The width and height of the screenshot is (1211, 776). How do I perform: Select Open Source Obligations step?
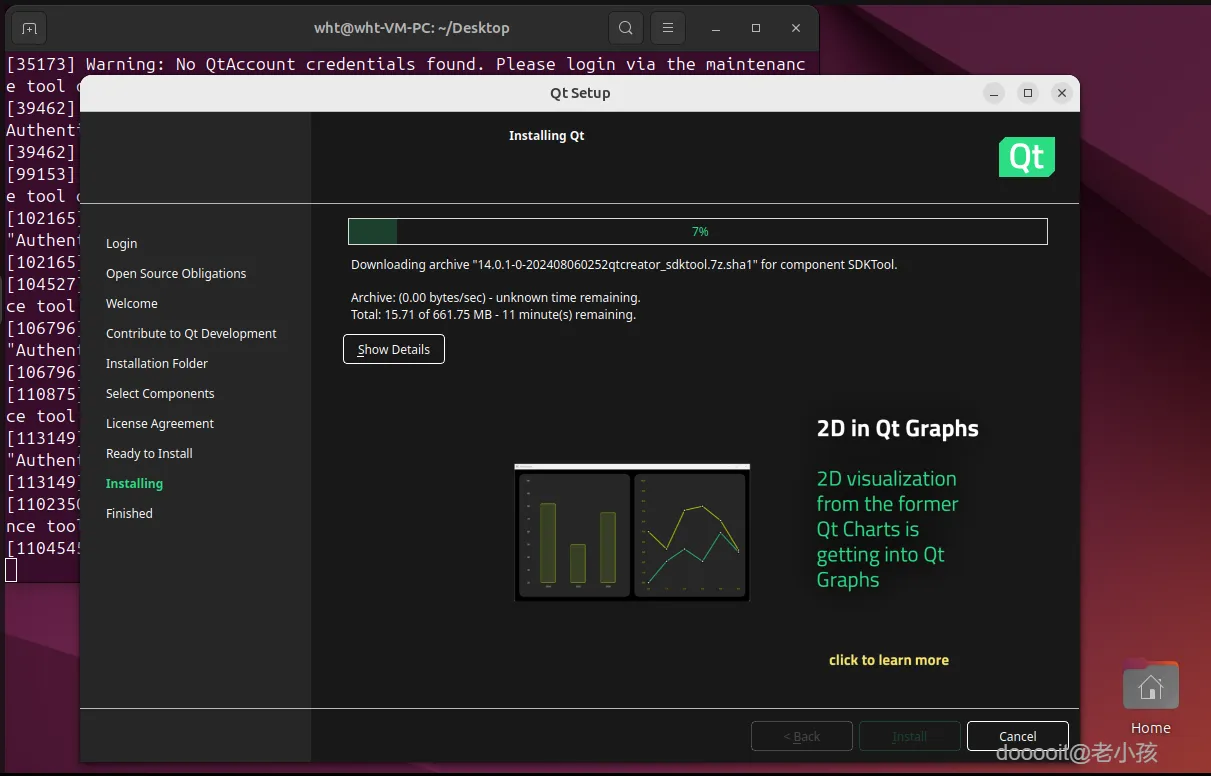pyautogui.click(x=176, y=273)
